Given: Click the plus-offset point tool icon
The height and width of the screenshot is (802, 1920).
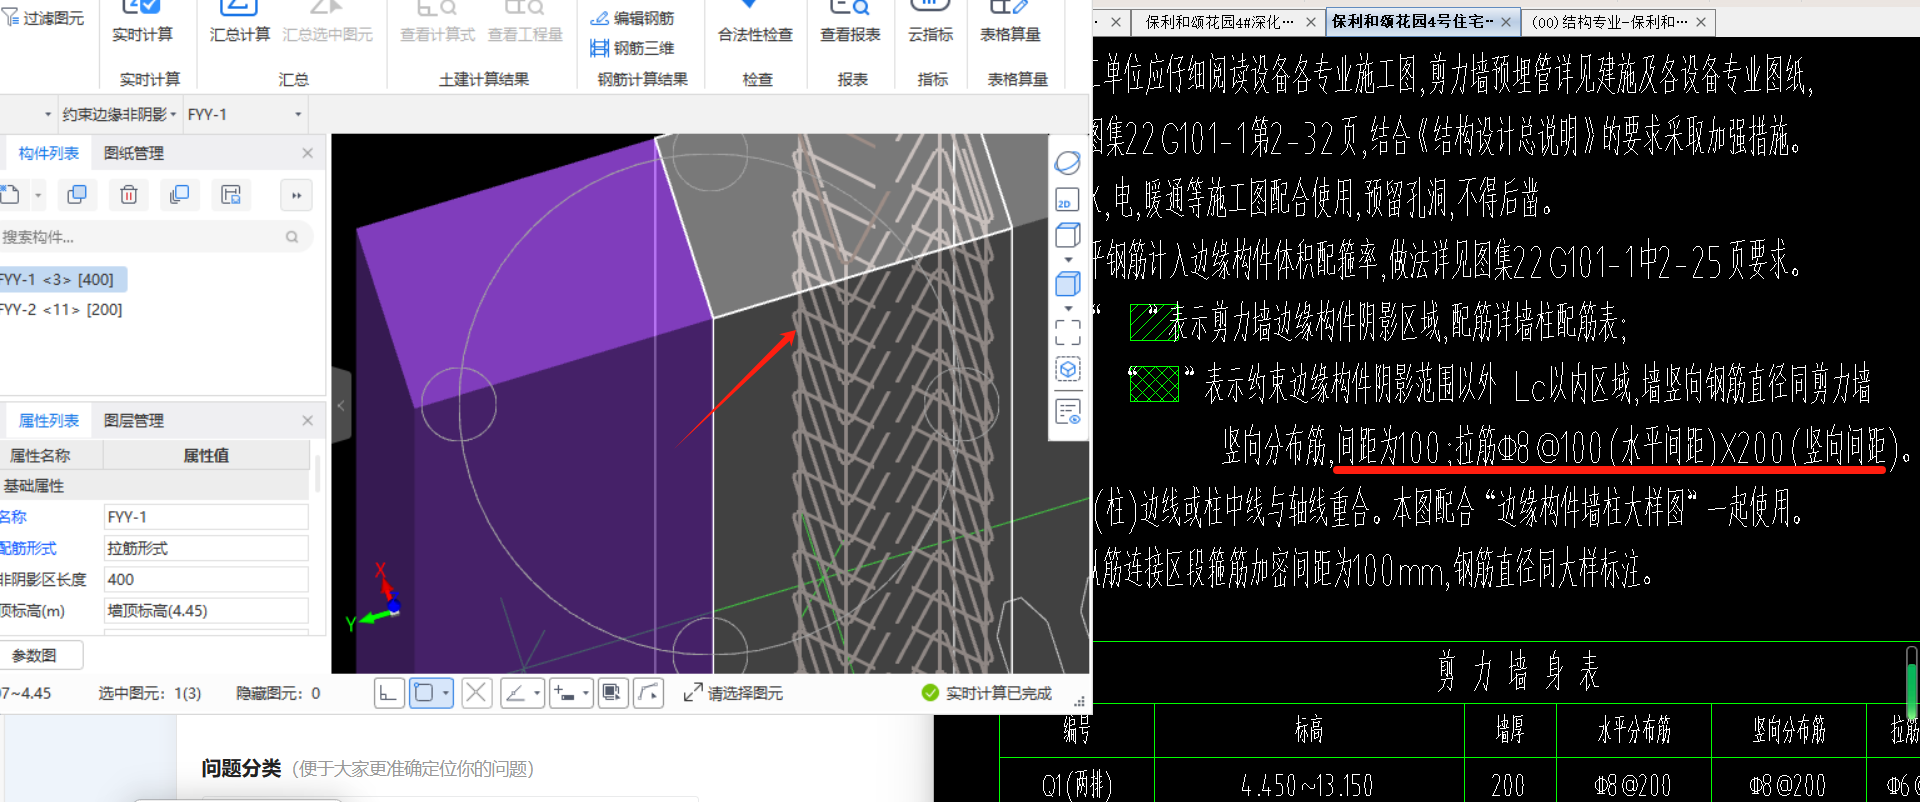Looking at the screenshot, I should [x=565, y=693].
